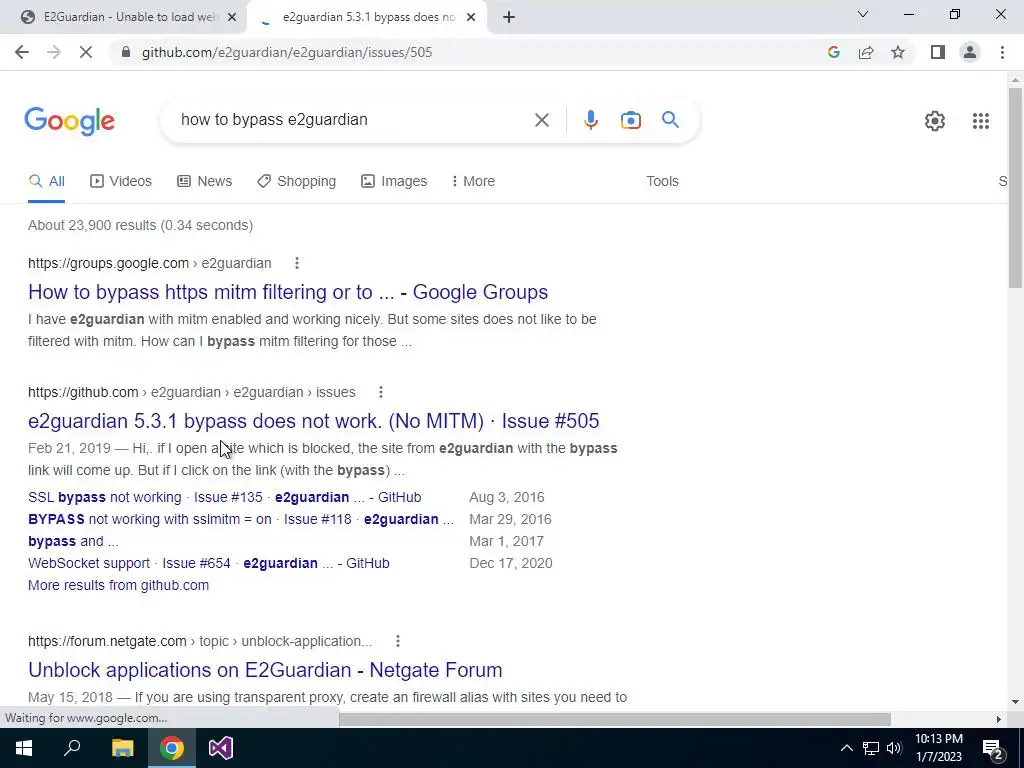1024x768 pixels.
Task: Open 'BYPASS not working with sslmitm' link
Action: [x=241, y=520]
